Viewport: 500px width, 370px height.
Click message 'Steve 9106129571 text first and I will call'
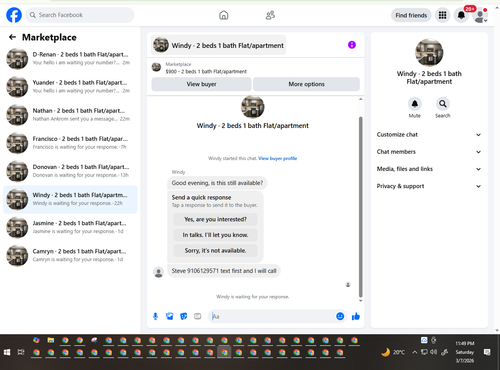(224, 271)
